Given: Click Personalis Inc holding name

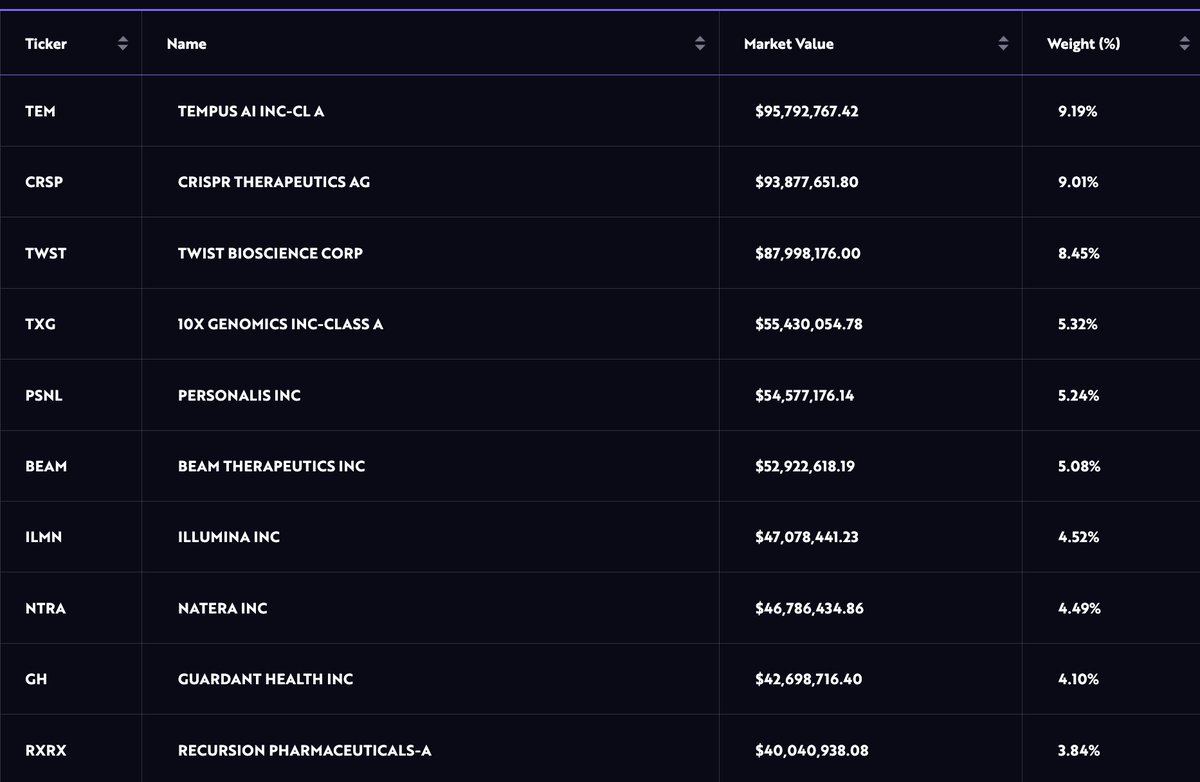Looking at the screenshot, I should coord(239,395).
